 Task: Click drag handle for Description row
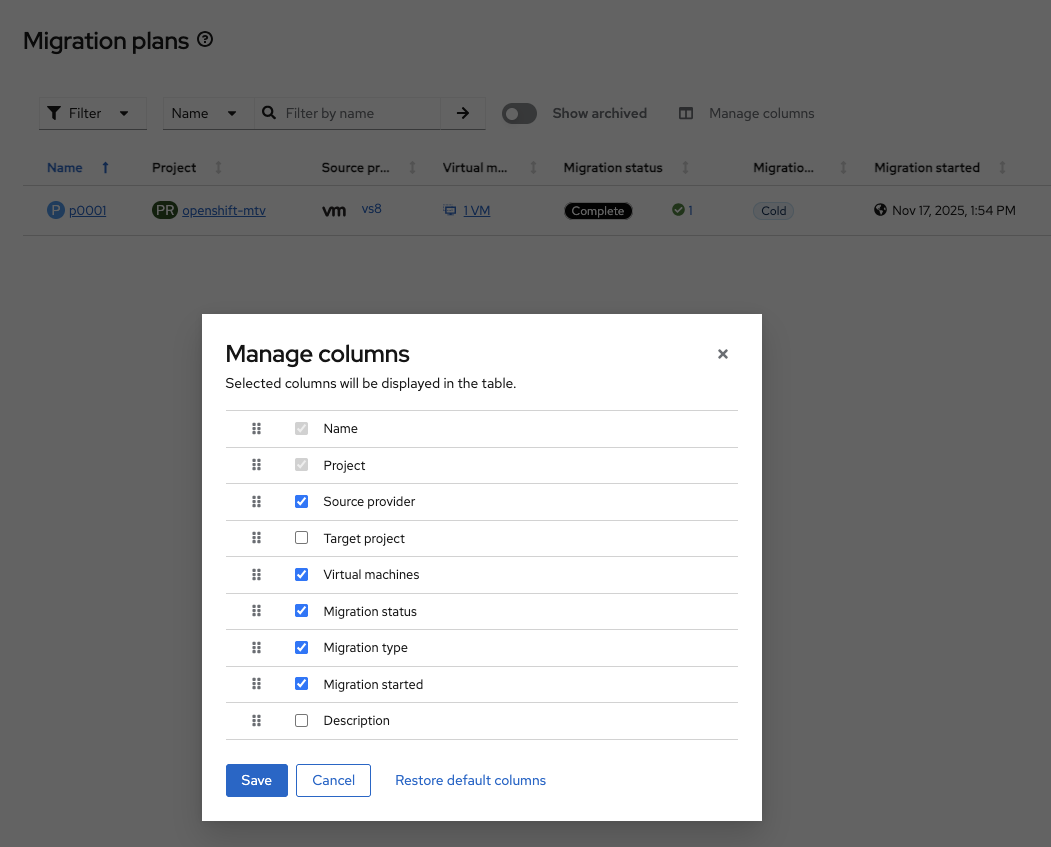pos(256,720)
